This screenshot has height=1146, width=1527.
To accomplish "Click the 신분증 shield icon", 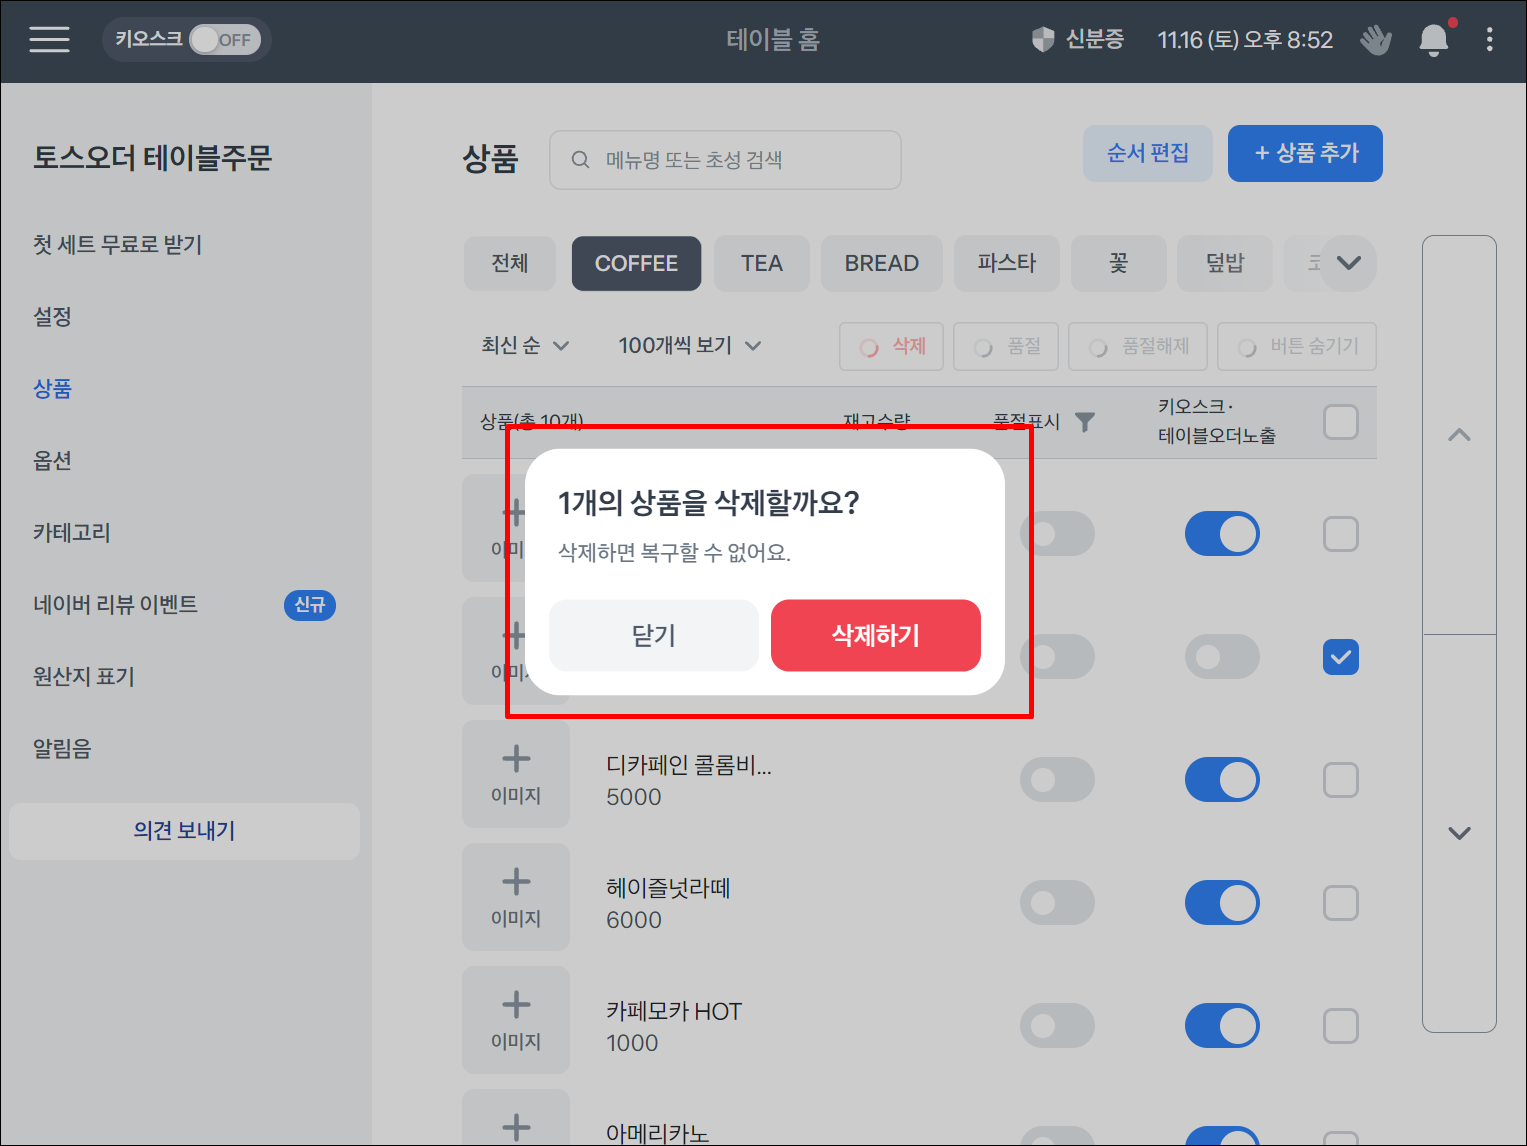I will pos(1043,40).
